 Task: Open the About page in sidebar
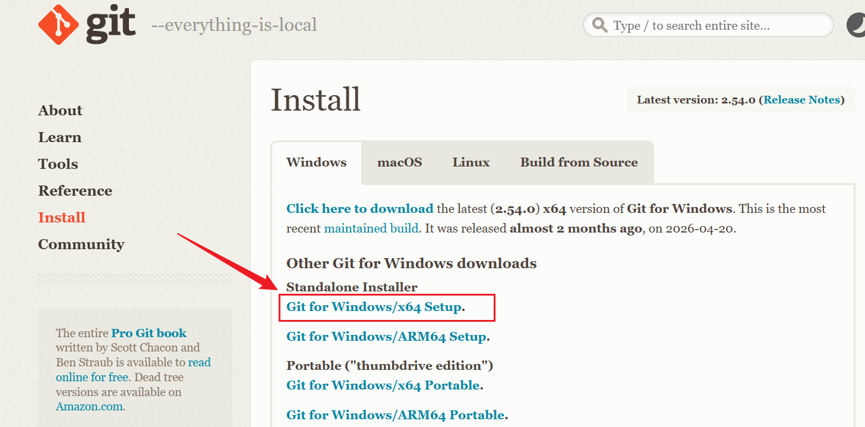pyautogui.click(x=60, y=110)
